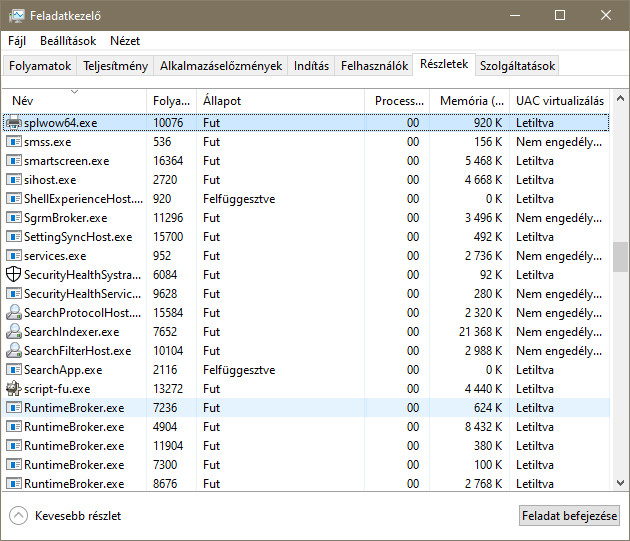Screen dimensions: 630x541
Task: Click PID 952 of services.exe
Action: click(x=162, y=256)
